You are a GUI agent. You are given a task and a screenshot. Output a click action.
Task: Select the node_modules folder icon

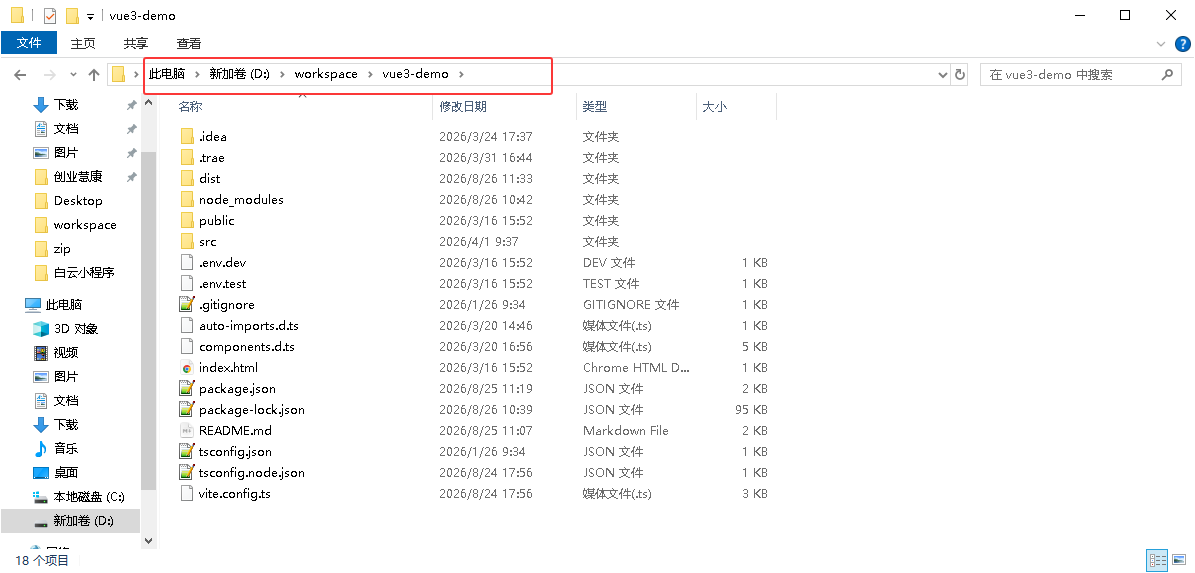click(187, 200)
